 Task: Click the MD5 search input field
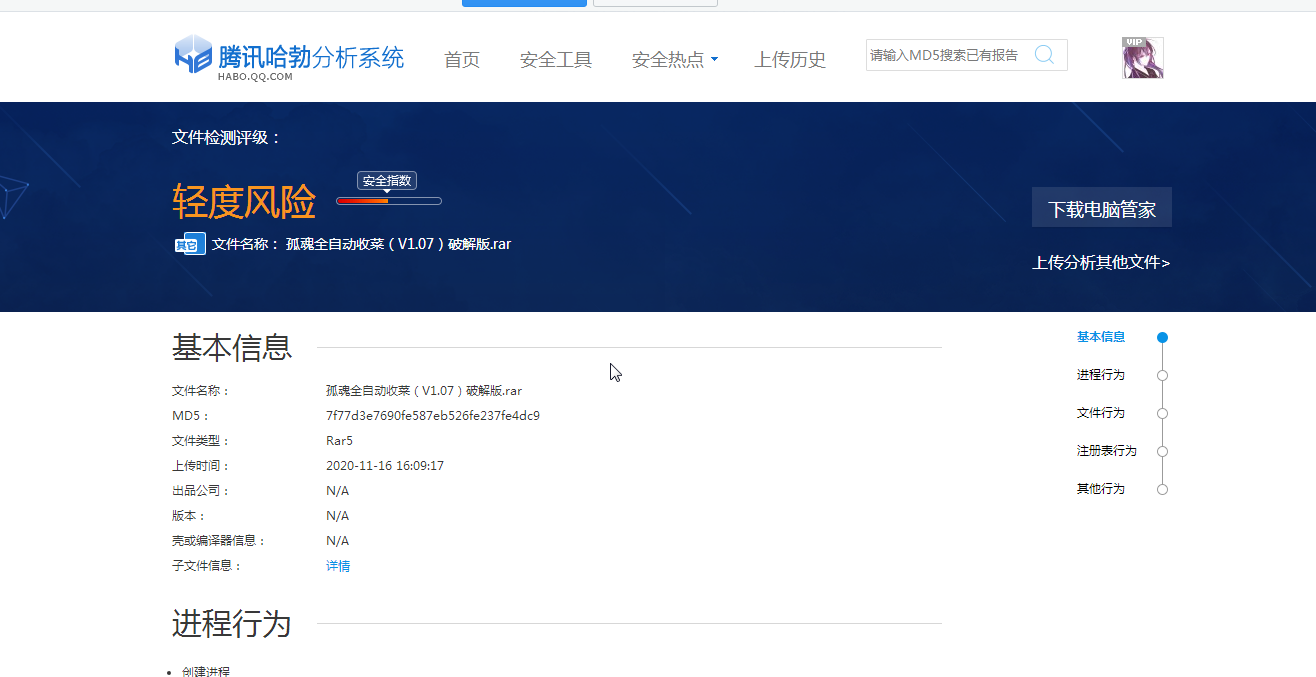pyautogui.click(x=945, y=55)
